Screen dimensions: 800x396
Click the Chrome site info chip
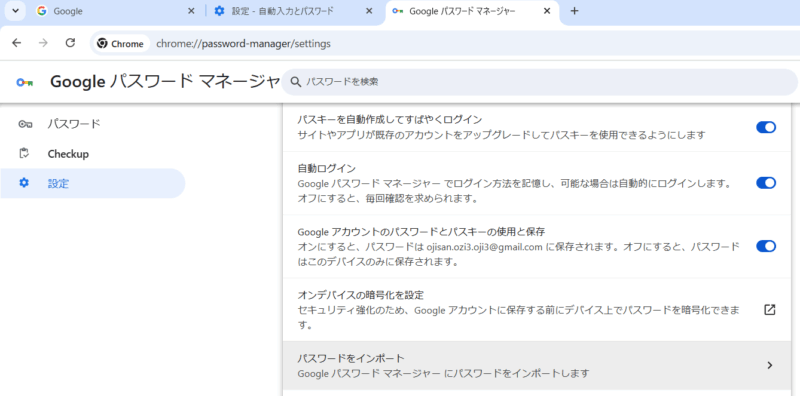coord(120,44)
